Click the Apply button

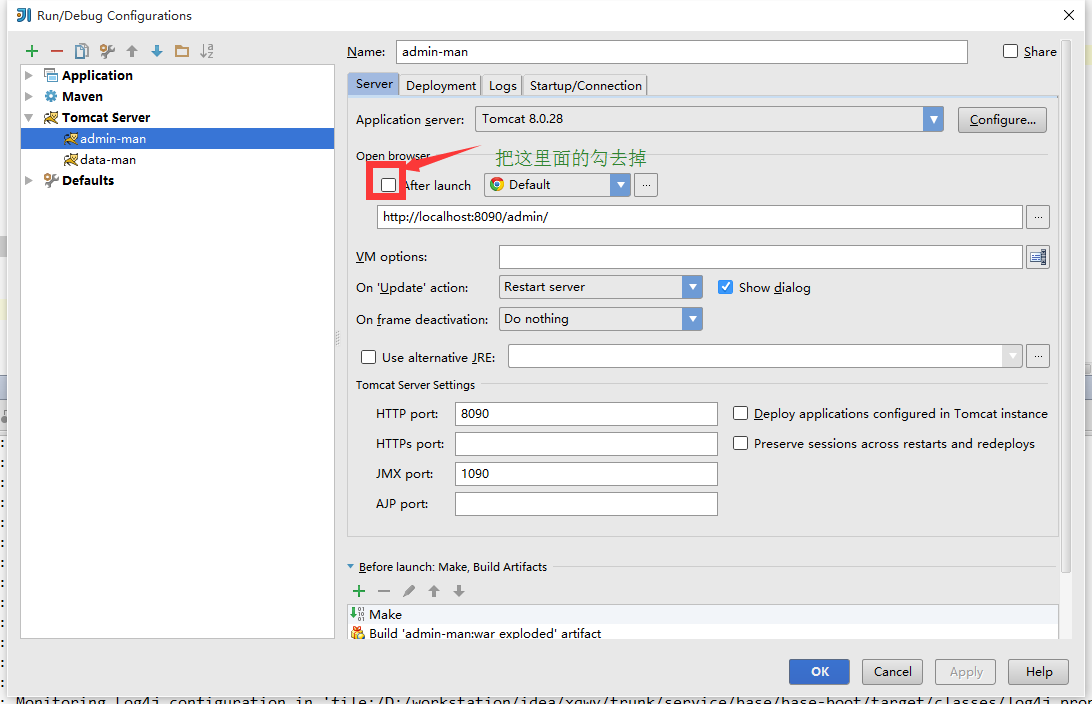(x=966, y=672)
